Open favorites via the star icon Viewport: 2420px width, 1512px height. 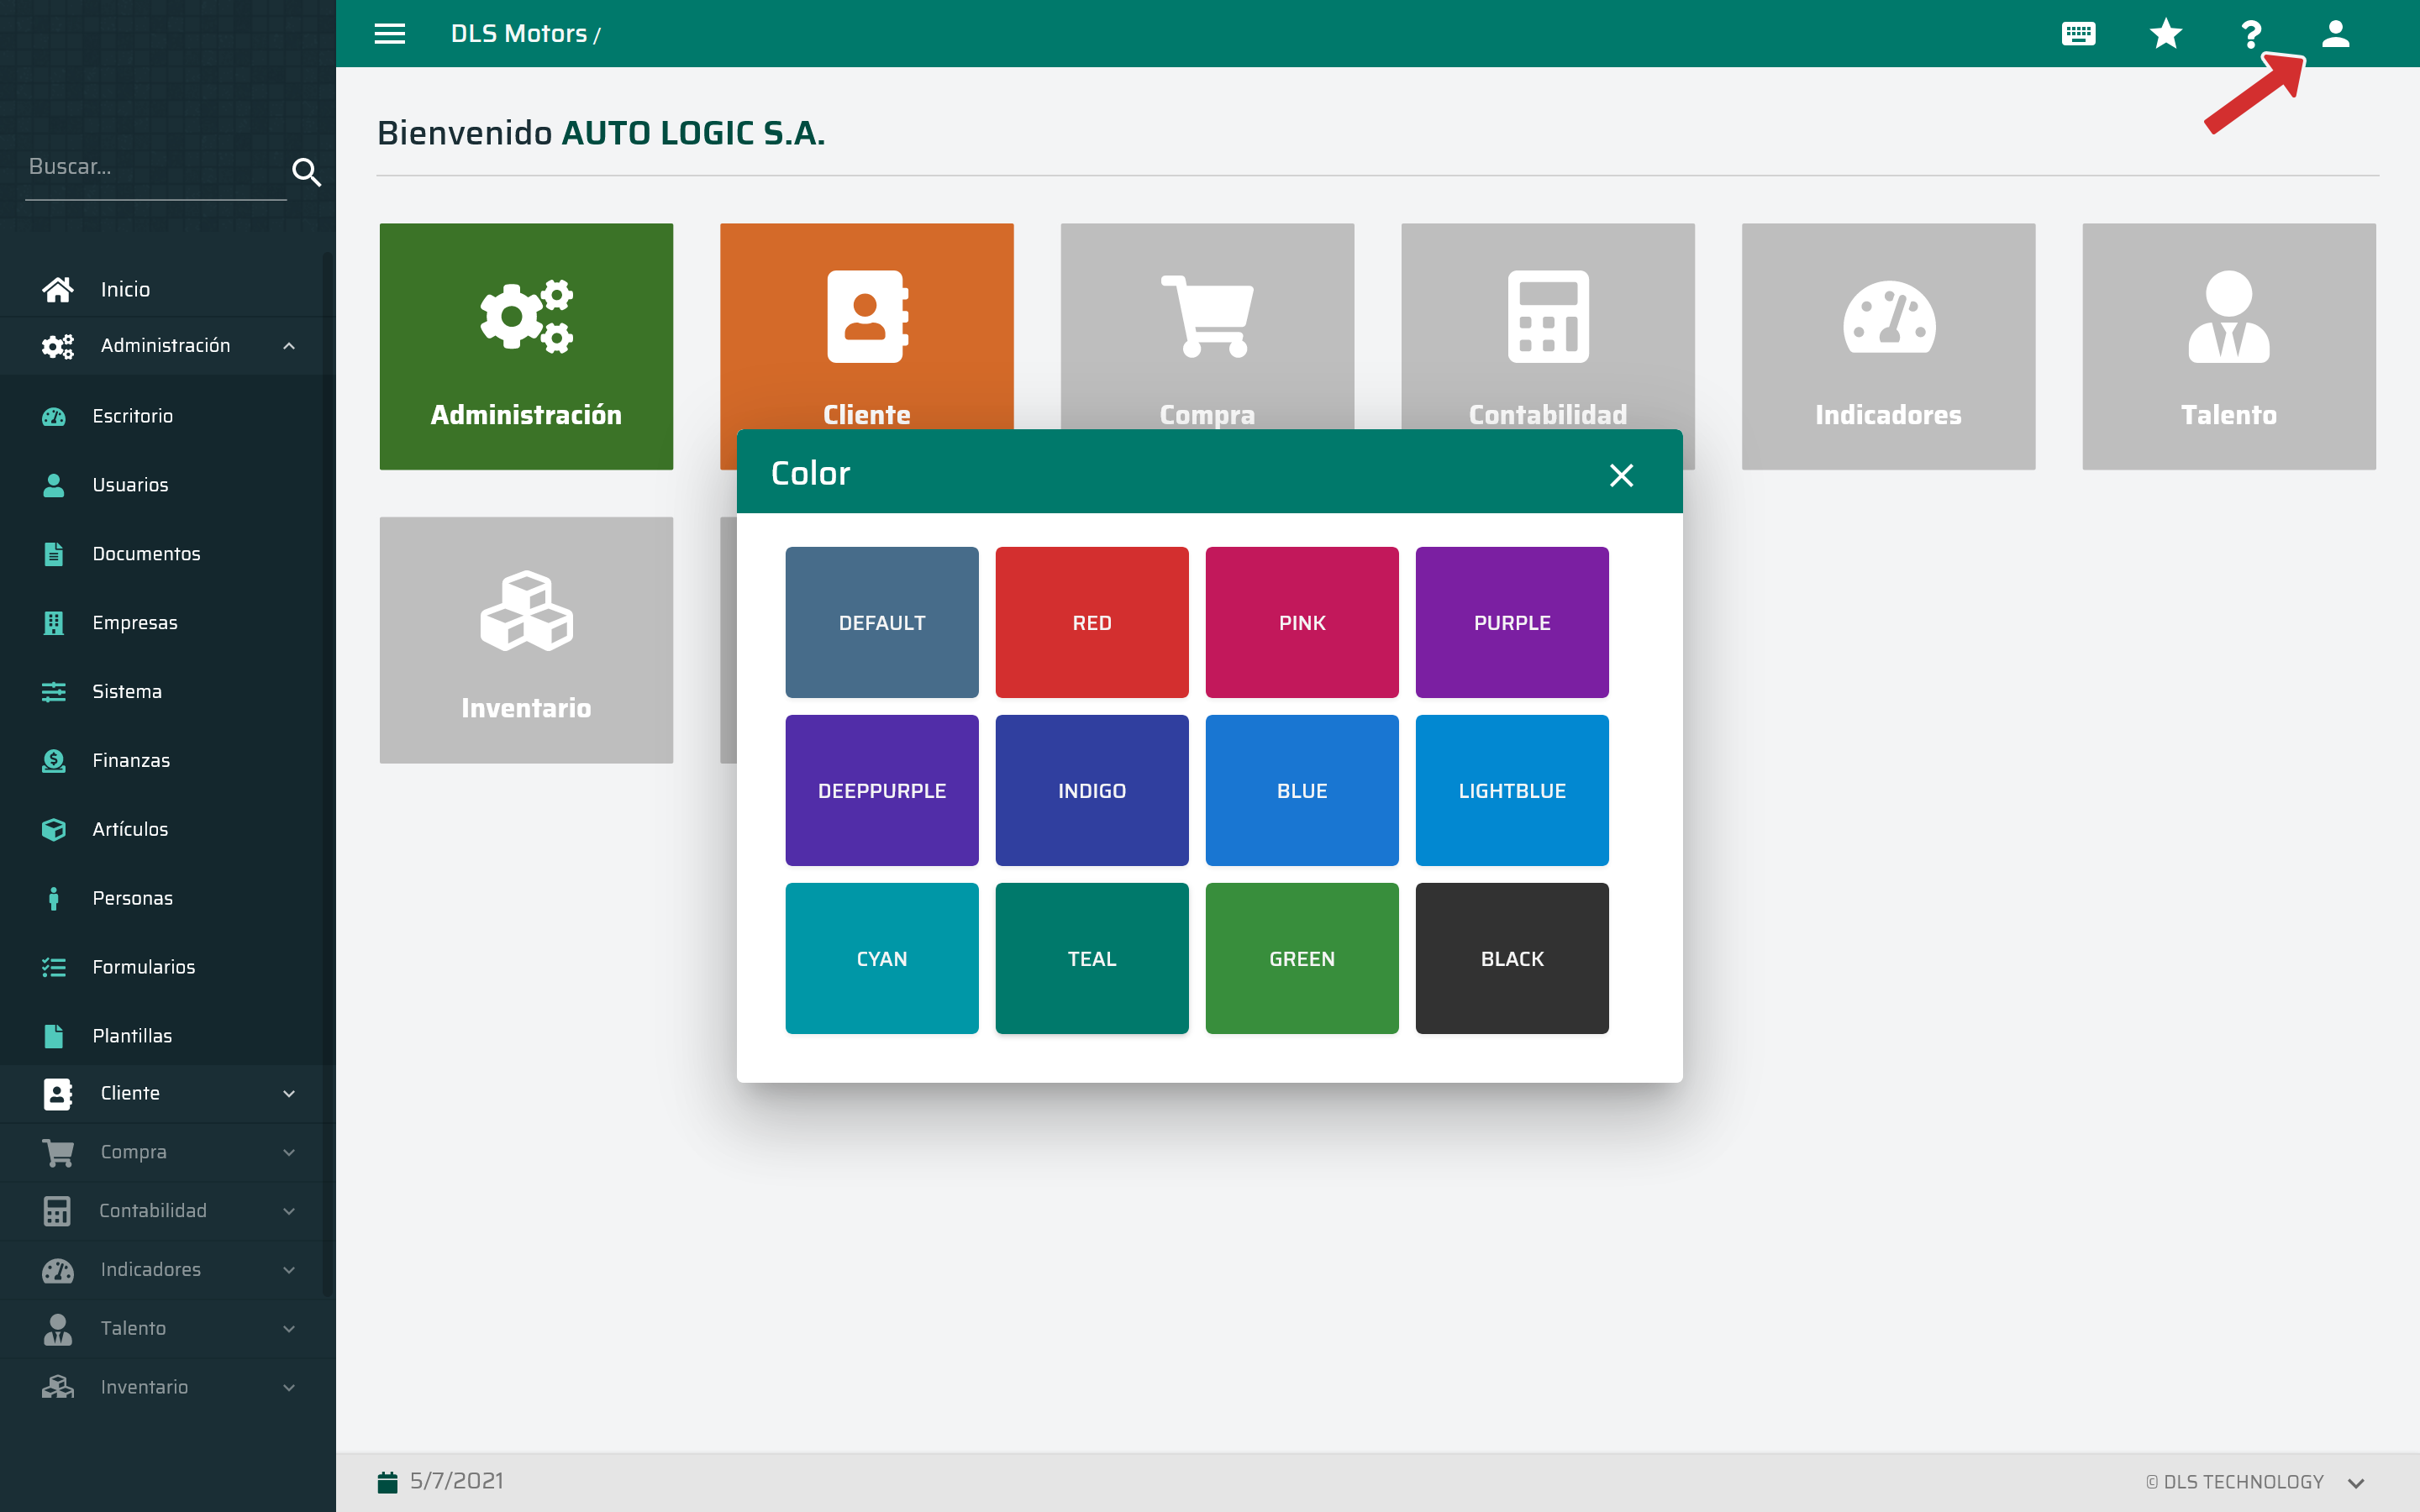click(x=2165, y=34)
